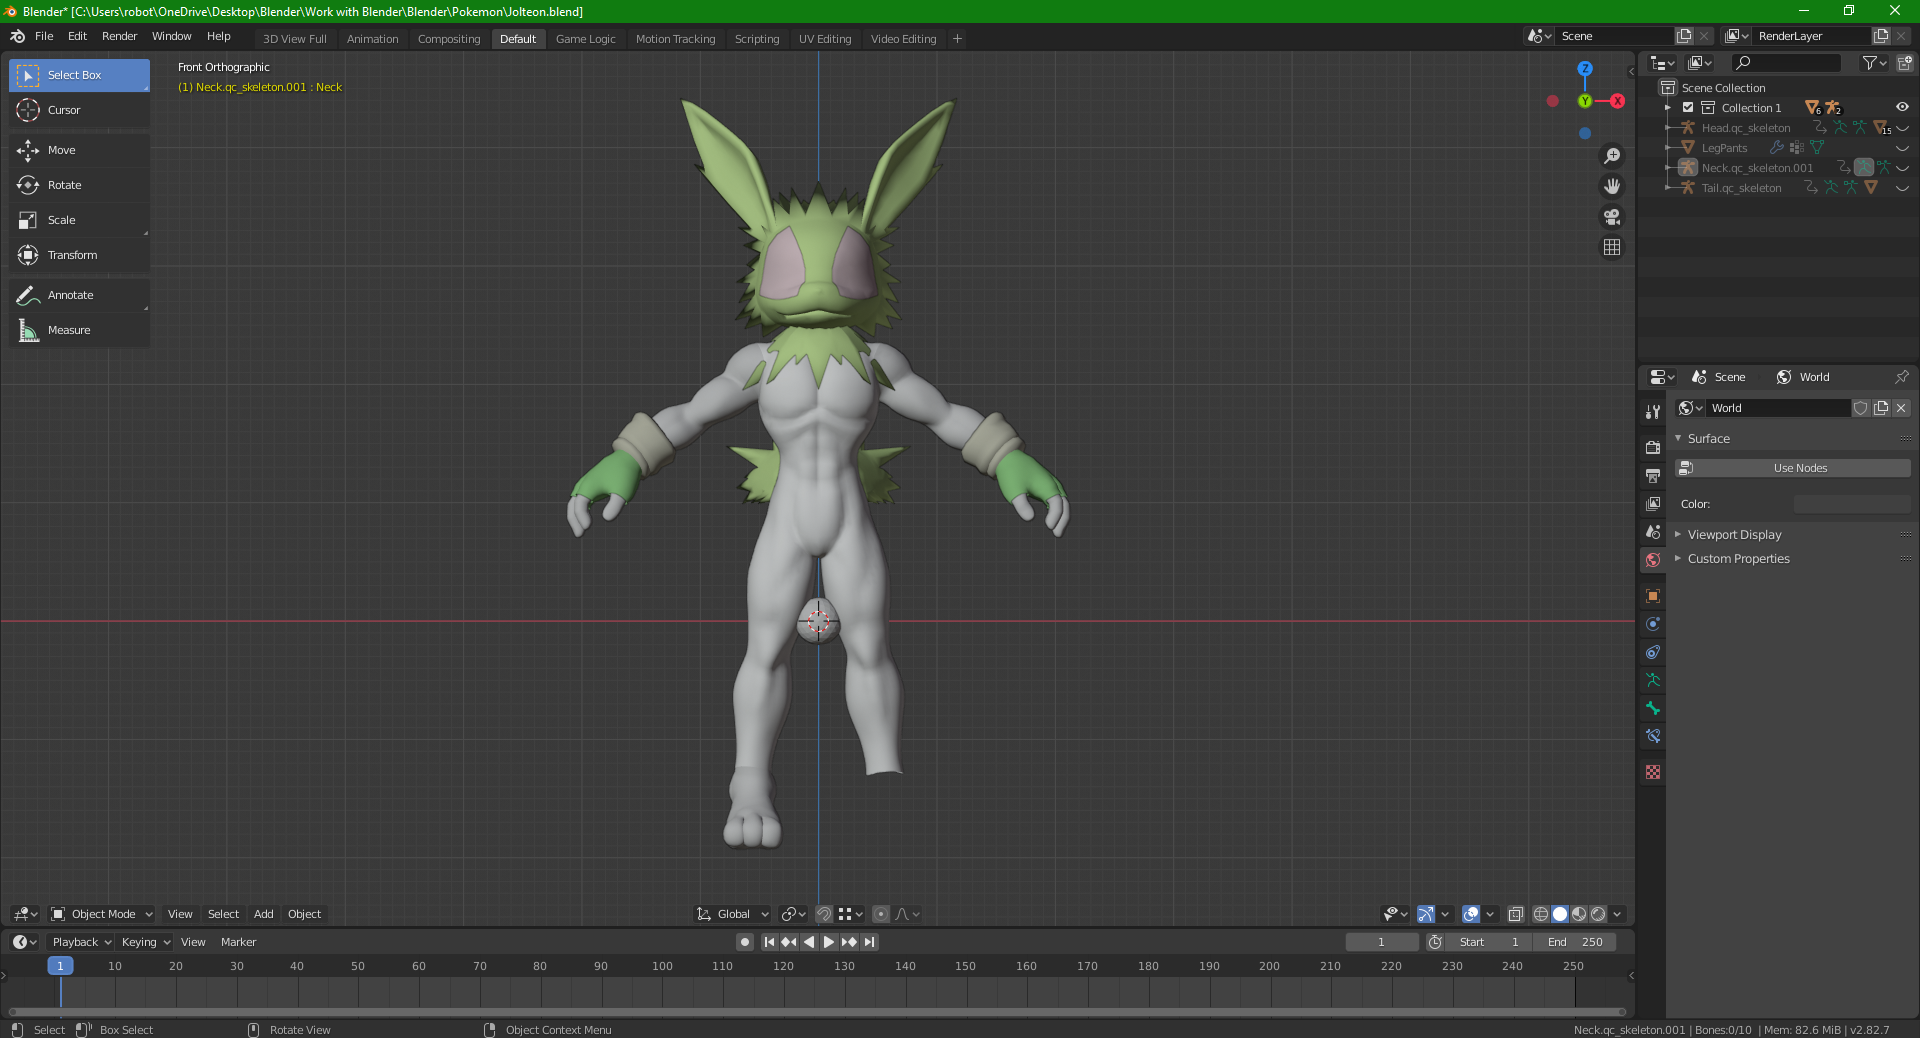1920x1038 pixels.
Task: Toggle X-ray mode button
Action: point(1515,914)
